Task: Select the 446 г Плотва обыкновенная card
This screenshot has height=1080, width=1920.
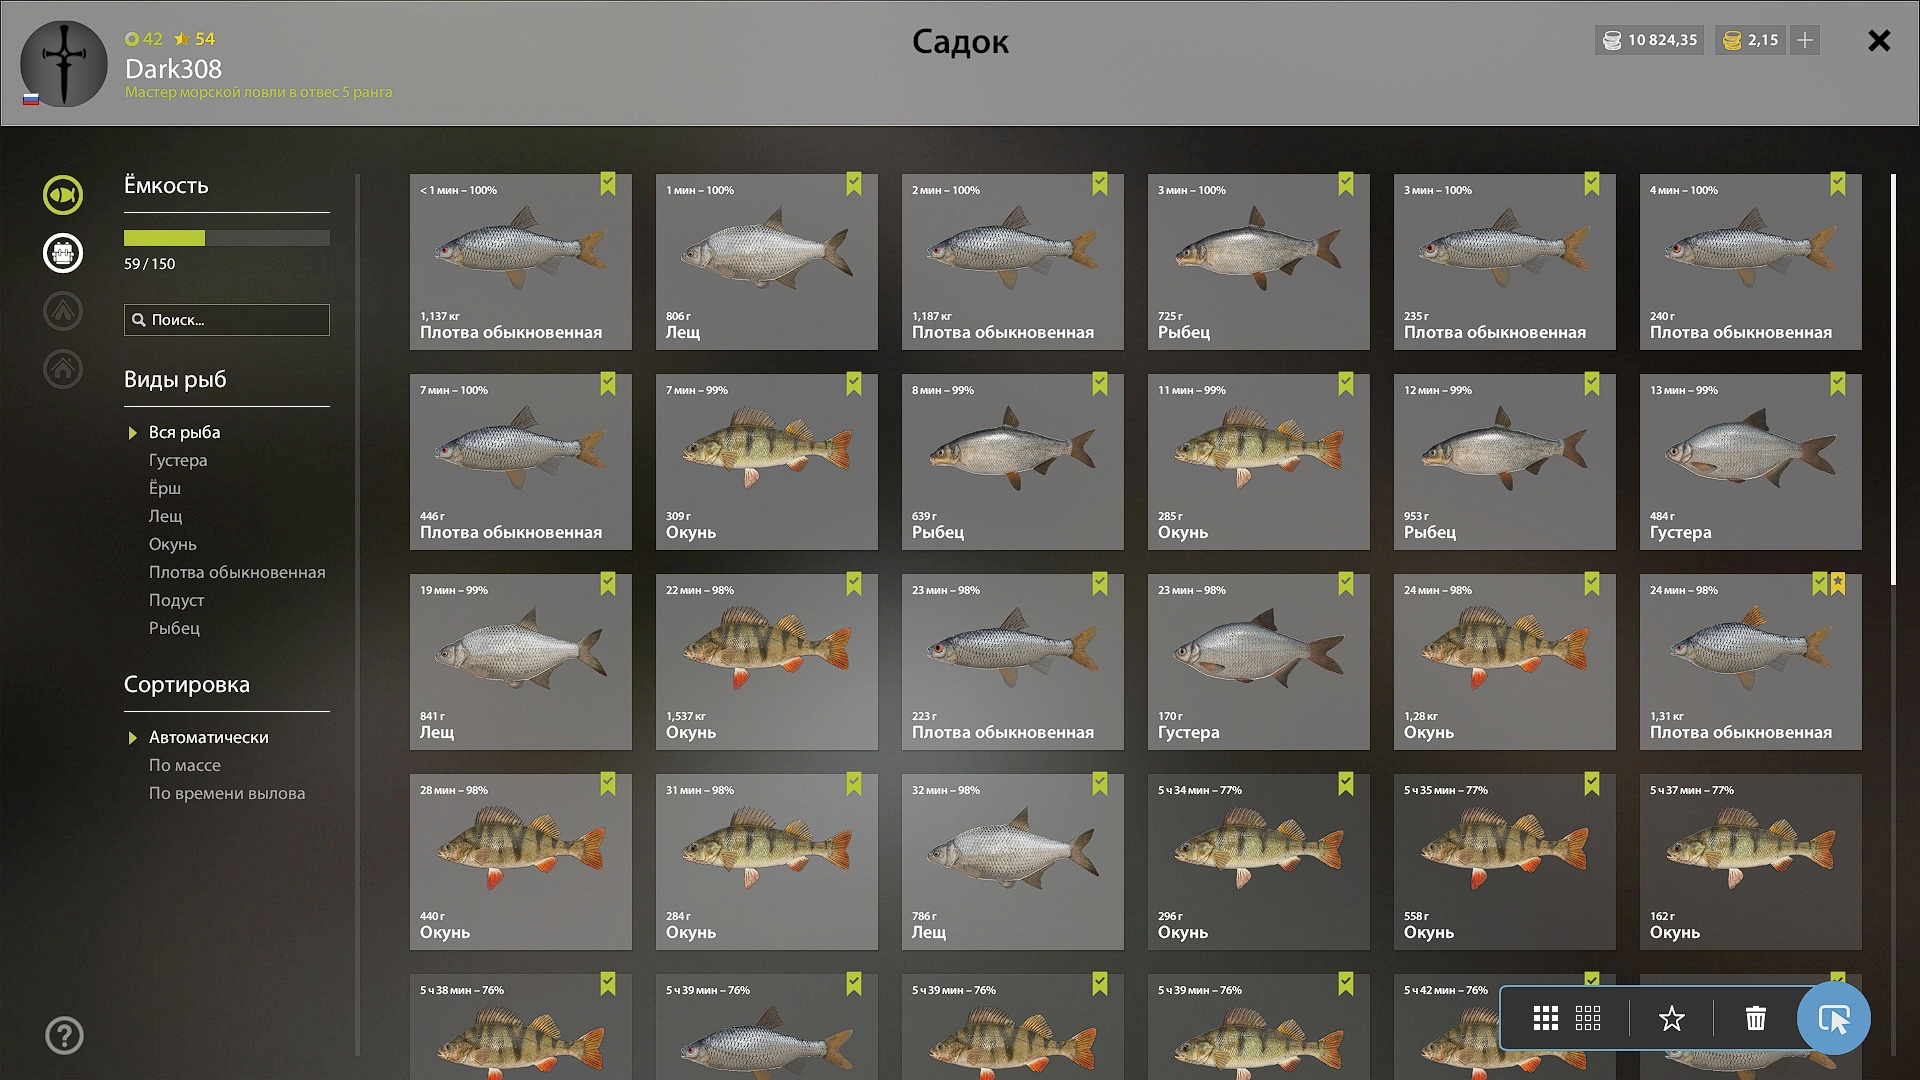Action: (x=521, y=462)
